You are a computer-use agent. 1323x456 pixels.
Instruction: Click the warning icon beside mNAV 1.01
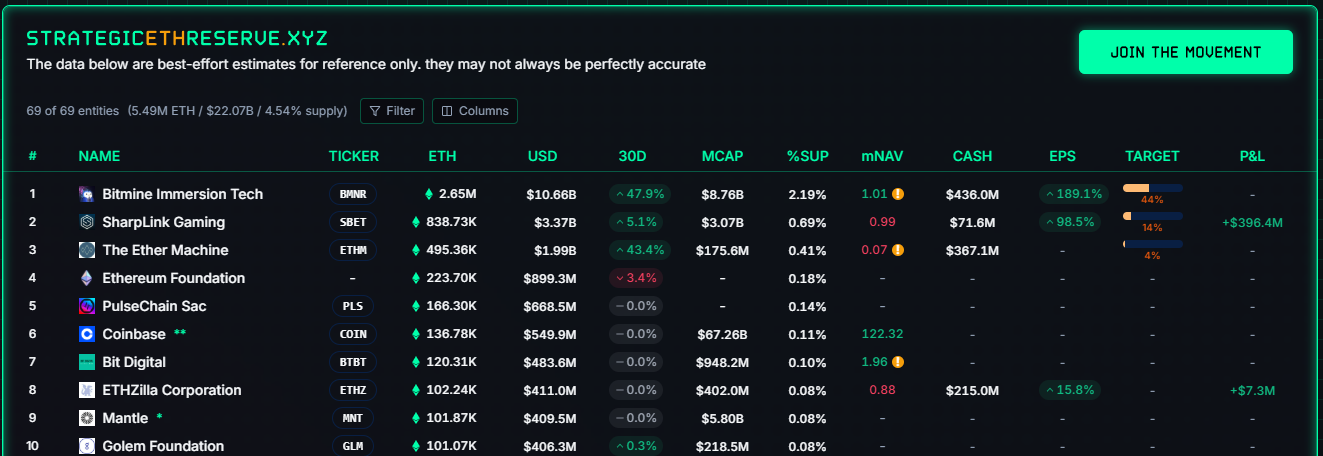[x=898, y=194]
